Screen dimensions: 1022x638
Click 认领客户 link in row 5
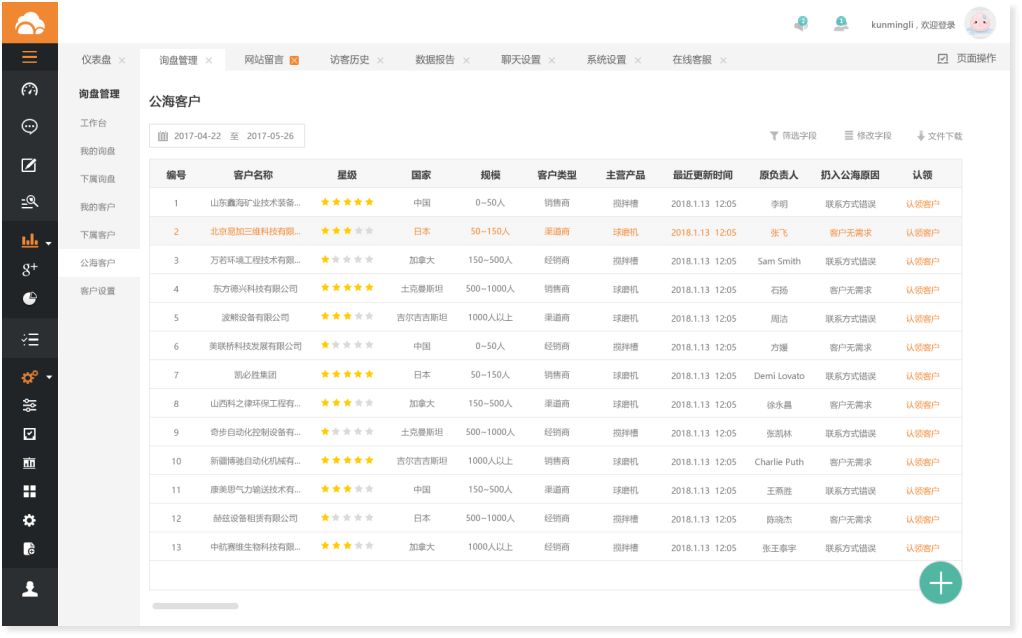[x=922, y=319]
